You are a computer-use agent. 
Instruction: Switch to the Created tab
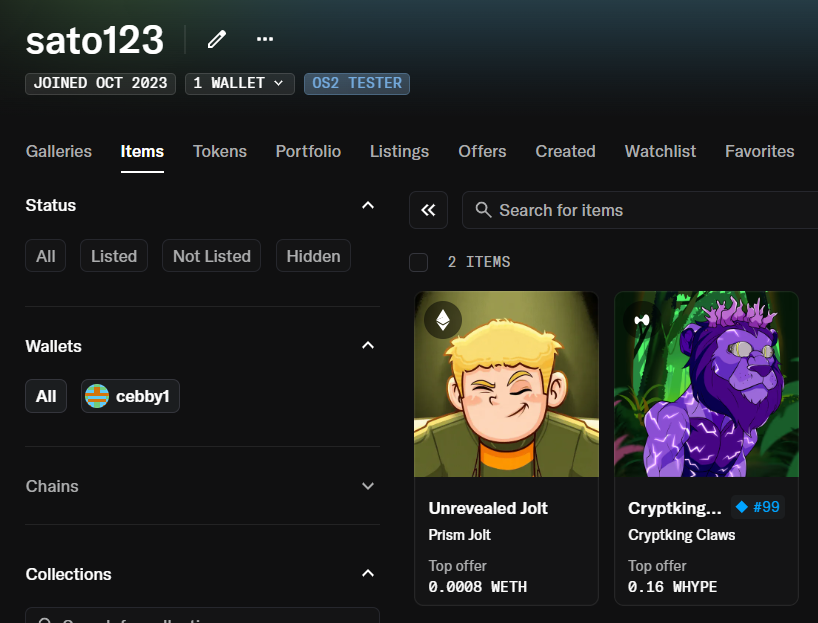[x=565, y=151]
